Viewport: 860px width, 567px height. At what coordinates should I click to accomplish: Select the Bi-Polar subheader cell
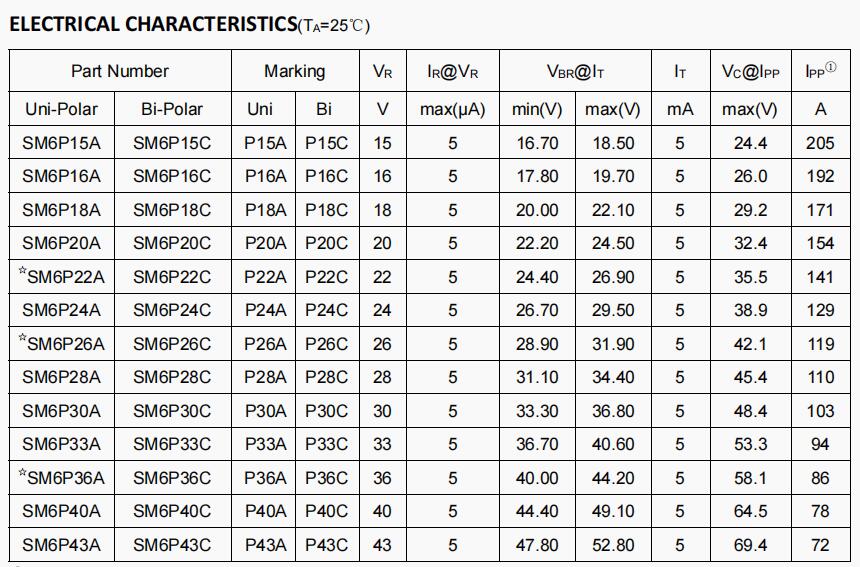pos(172,109)
